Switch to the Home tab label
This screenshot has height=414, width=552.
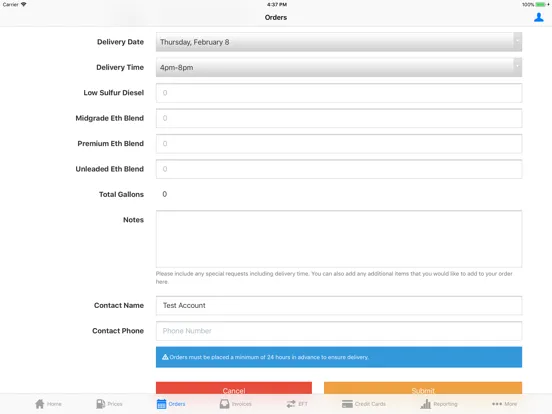click(x=54, y=404)
